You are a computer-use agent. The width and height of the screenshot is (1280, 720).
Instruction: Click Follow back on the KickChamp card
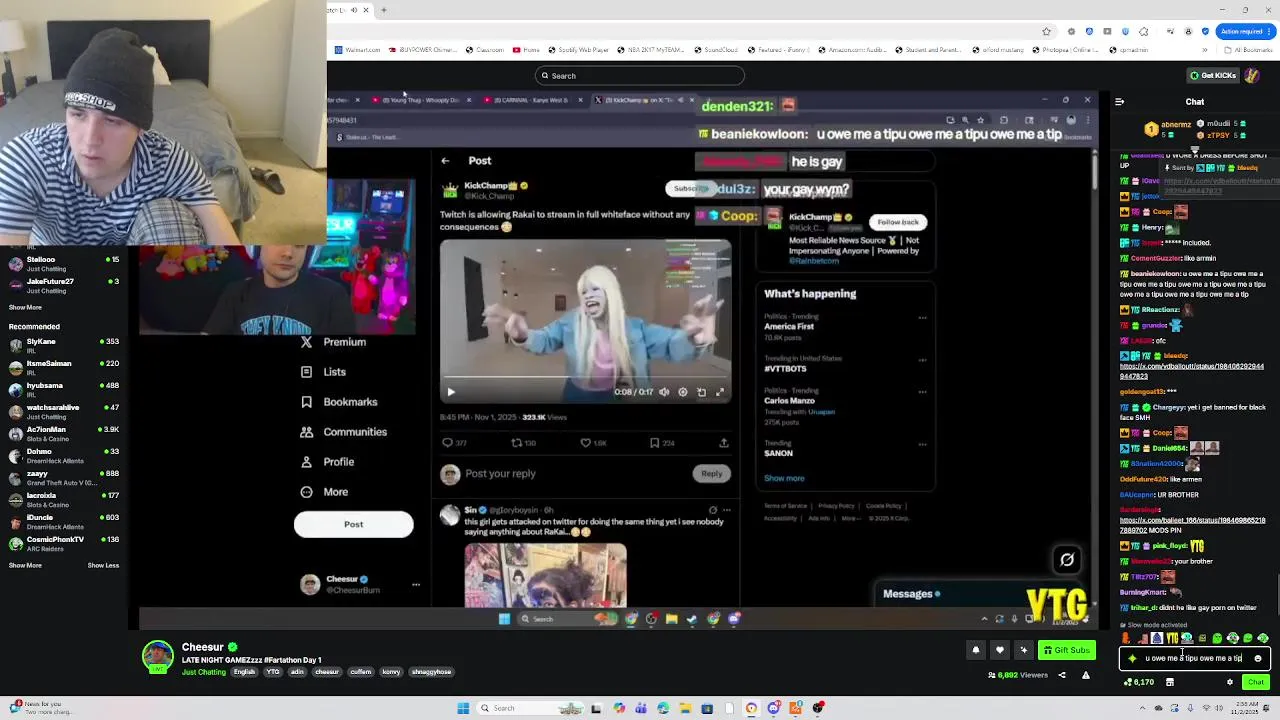point(898,222)
